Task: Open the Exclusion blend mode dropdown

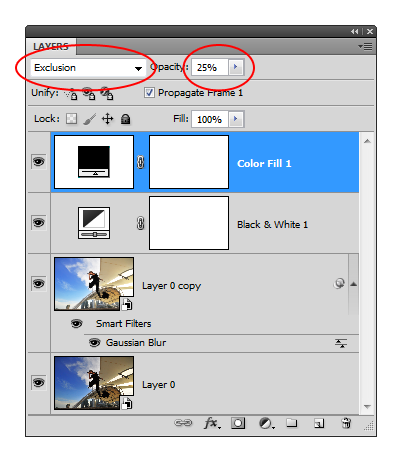Action: point(87,68)
